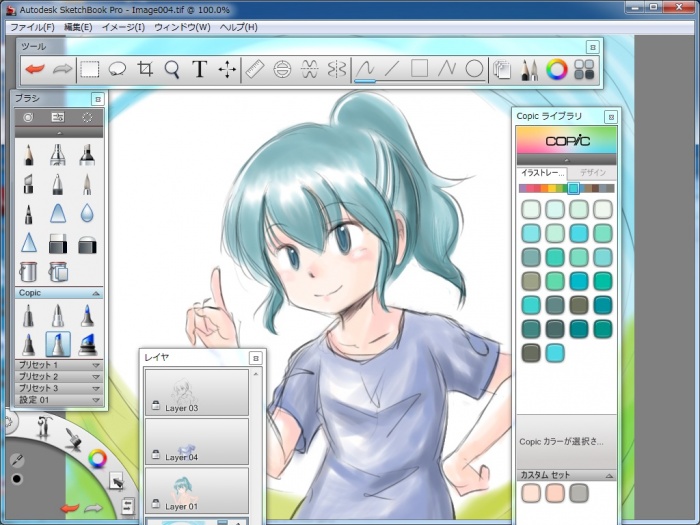The height and width of the screenshot is (525, 700).
Task: Select the freehand stroke style
Action: coord(365,70)
